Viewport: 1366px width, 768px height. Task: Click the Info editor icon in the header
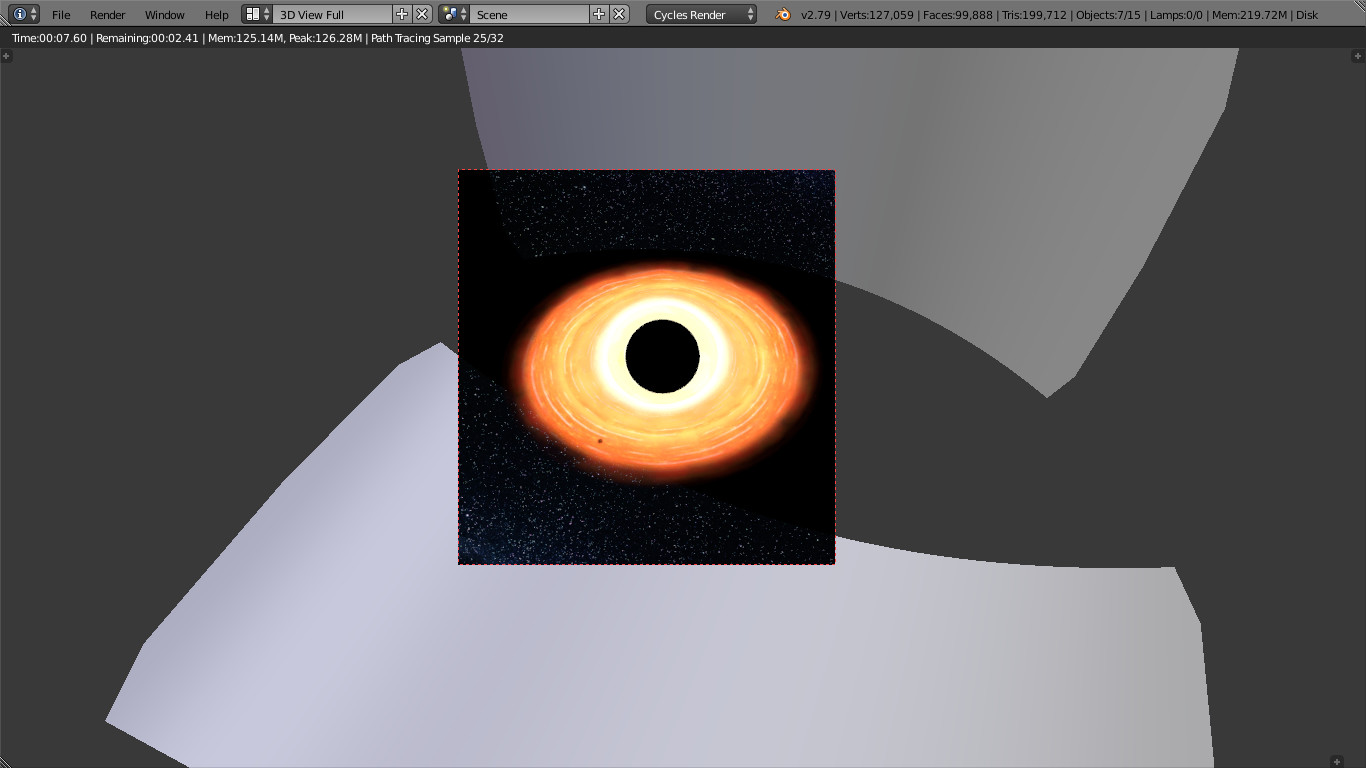(18, 14)
